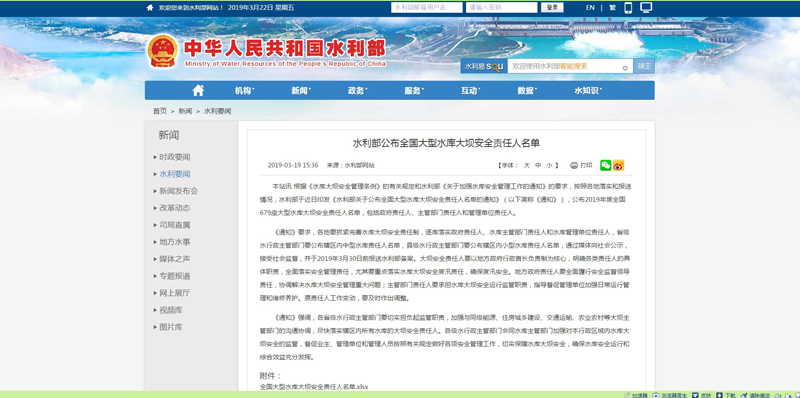This screenshot has width=800, height=398.
Task: Expand 时政要闻 in the news sidebar
Action: pyautogui.click(x=174, y=157)
